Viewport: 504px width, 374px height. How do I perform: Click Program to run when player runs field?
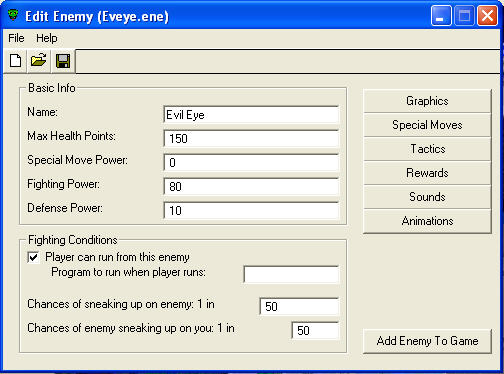[291, 274]
